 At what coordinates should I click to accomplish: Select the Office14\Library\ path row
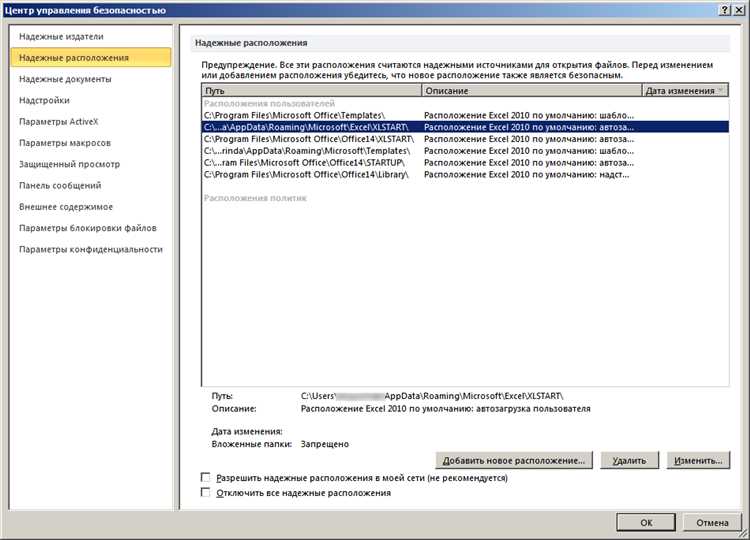pyautogui.click(x=465, y=175)
